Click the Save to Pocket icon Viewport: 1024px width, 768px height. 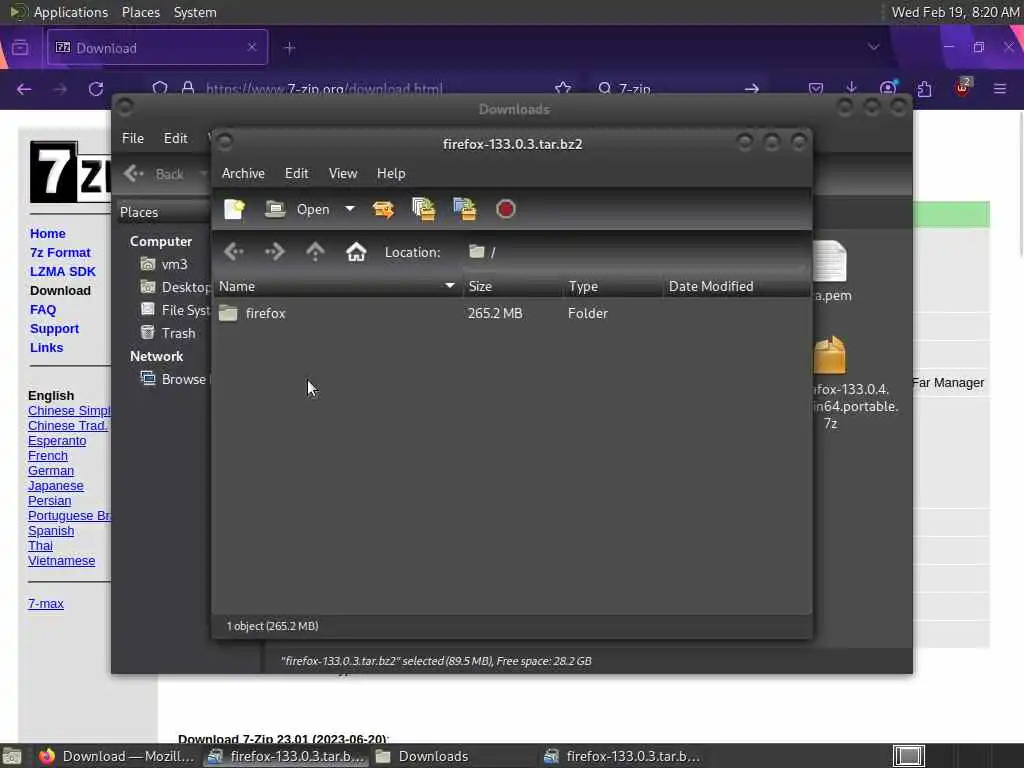pos(815,88)
